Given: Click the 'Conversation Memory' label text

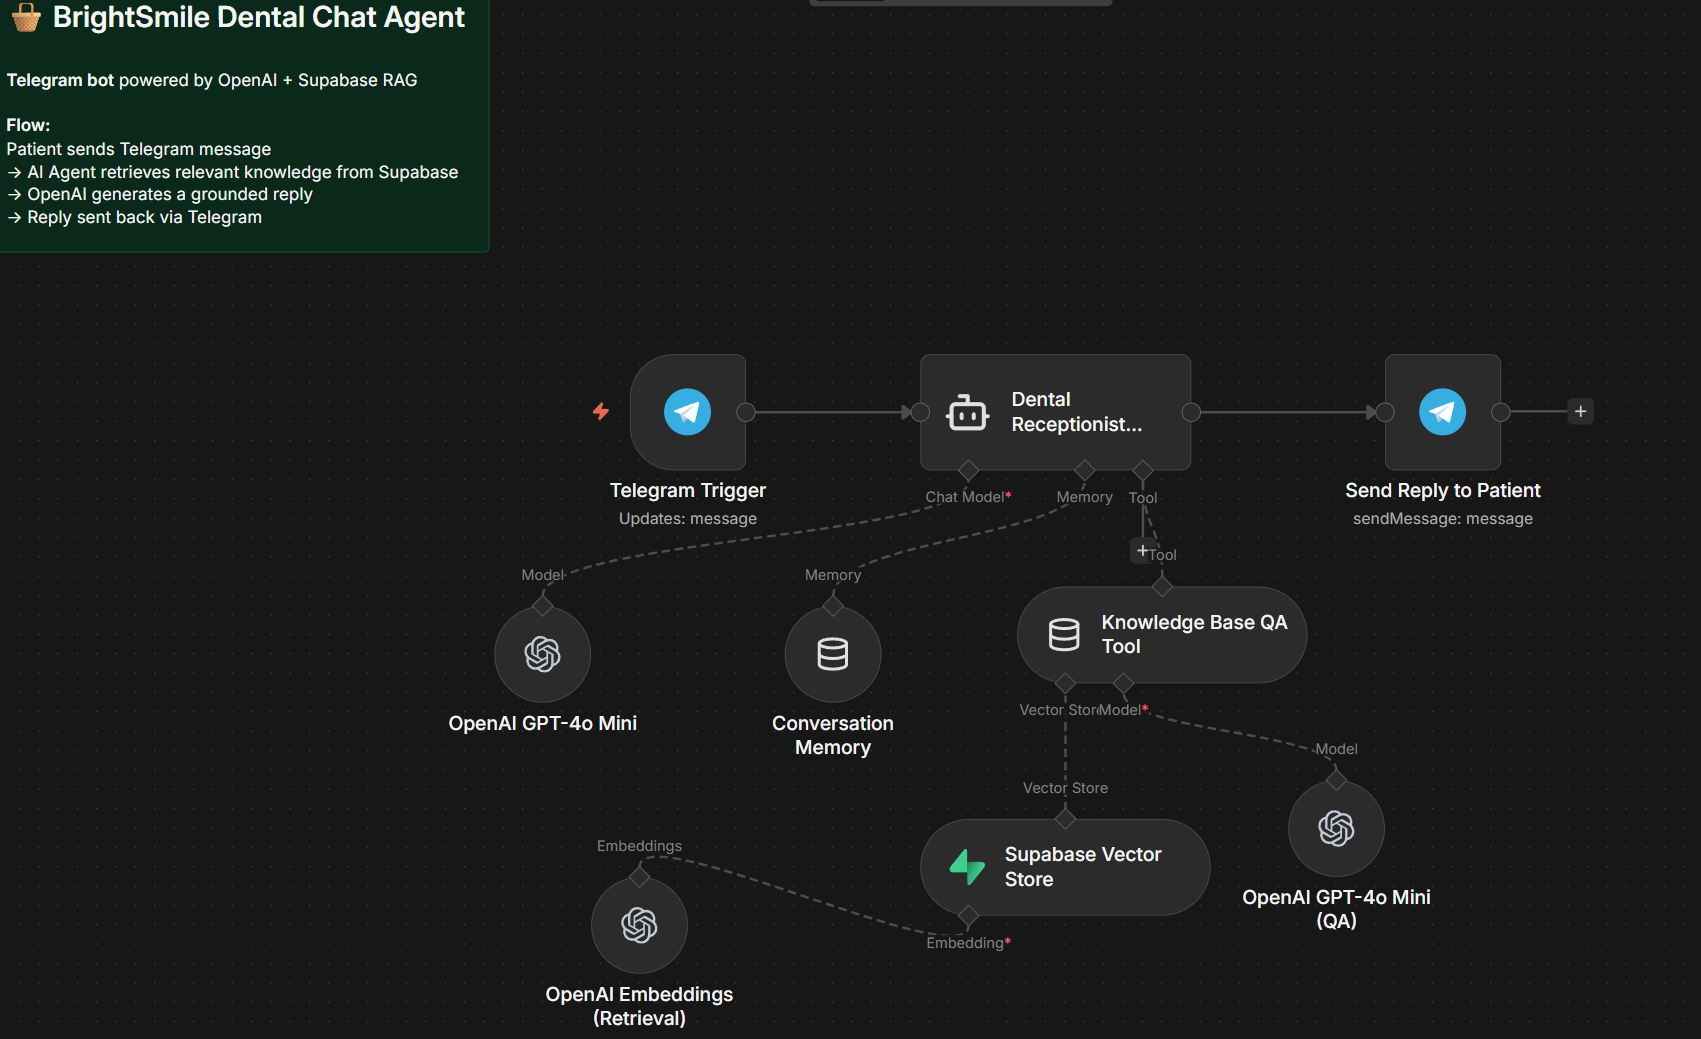Looking at the screenshot, I should (833, 735).
